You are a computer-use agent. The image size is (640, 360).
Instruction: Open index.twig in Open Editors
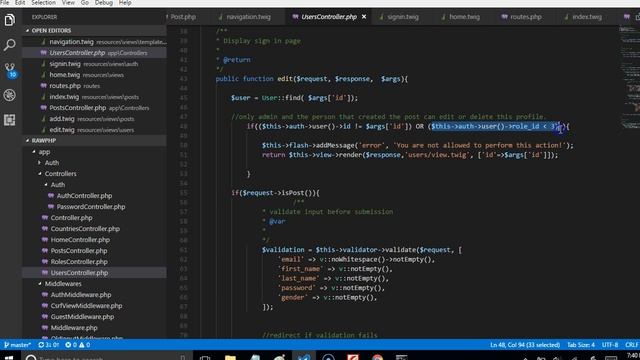[x=94, y=97]
